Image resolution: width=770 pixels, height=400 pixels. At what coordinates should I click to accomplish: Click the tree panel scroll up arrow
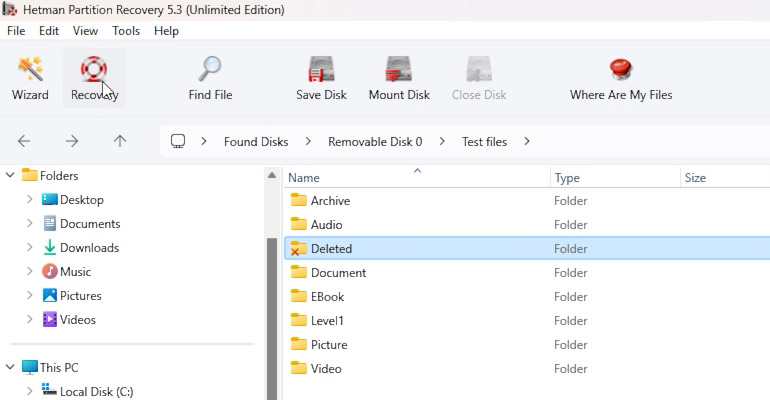click(272, 175)
